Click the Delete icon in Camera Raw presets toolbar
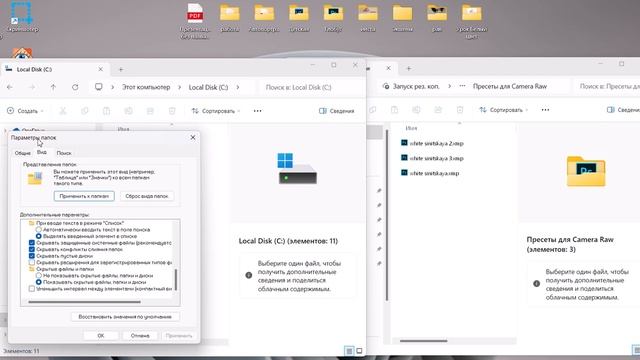The image size is (640, 360). click(x=460, y=110)
